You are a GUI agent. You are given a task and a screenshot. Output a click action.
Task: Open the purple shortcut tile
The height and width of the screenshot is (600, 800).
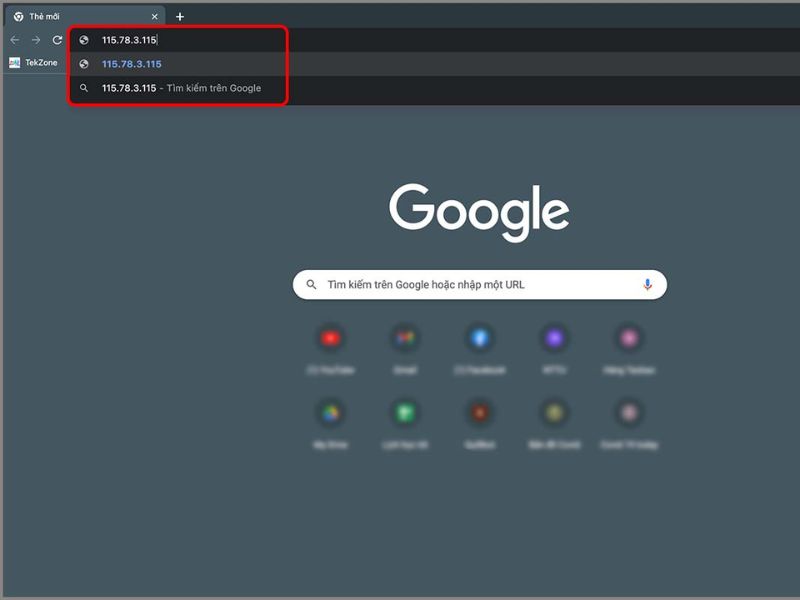[x=555, y=349]
